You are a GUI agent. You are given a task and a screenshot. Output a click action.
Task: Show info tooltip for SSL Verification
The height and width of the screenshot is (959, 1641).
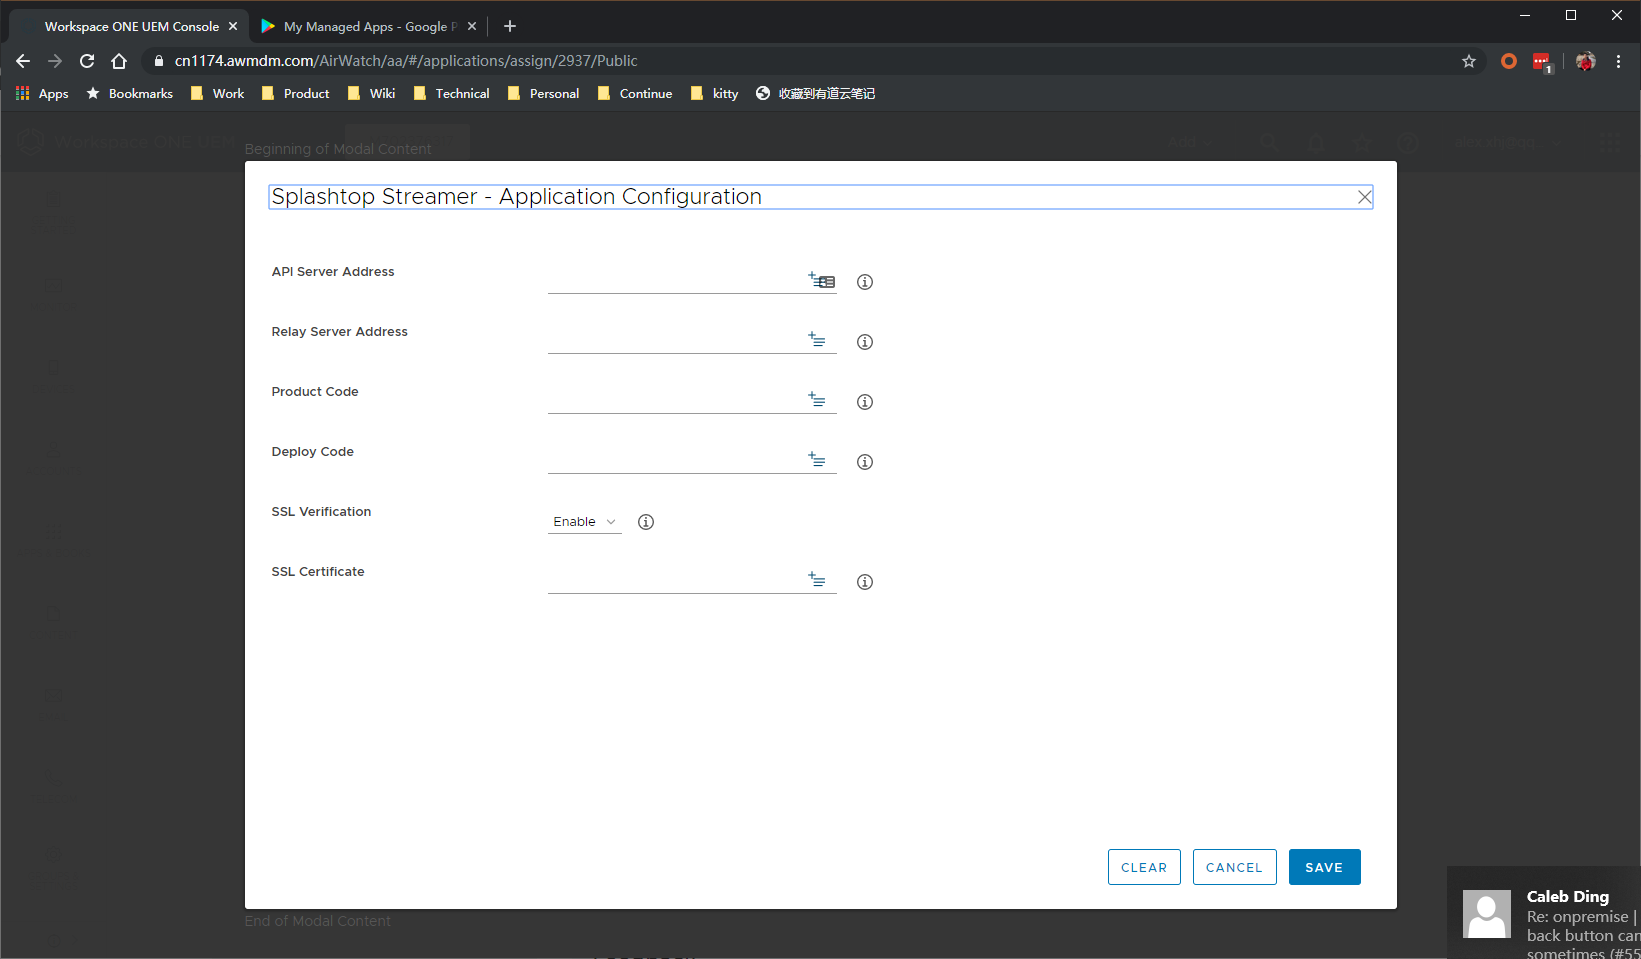646,522
